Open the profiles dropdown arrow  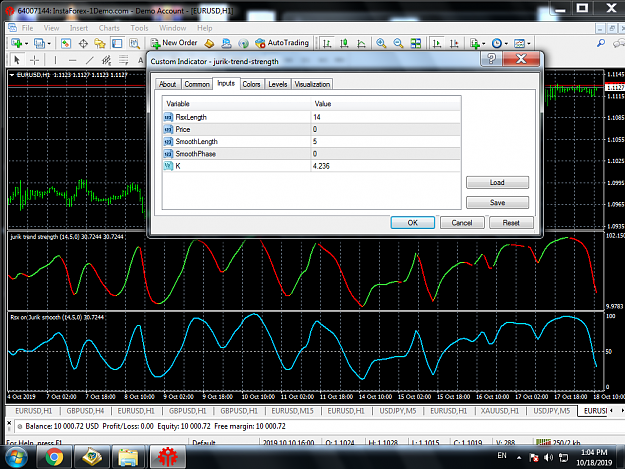(x=49, y=43)
